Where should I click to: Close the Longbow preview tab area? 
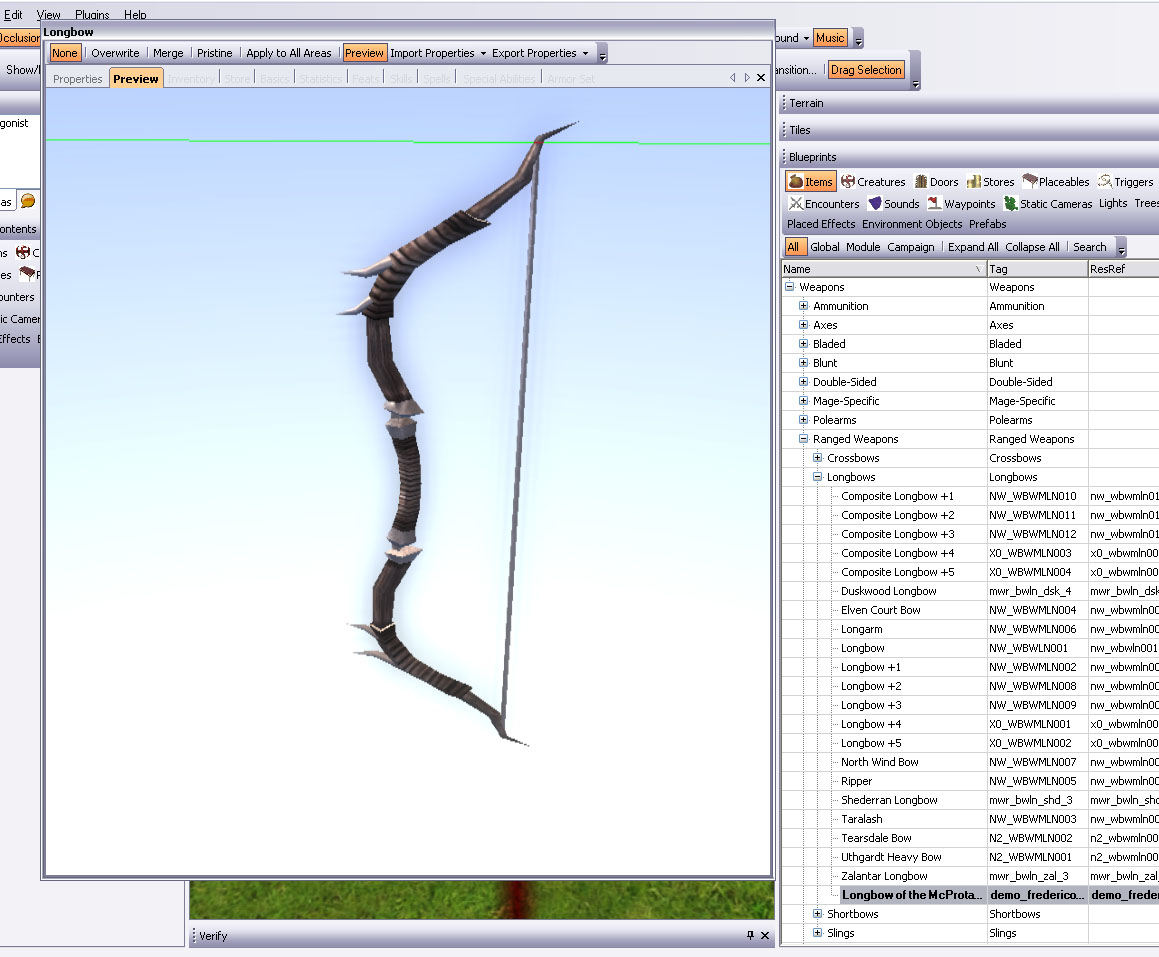click(761, 78)
